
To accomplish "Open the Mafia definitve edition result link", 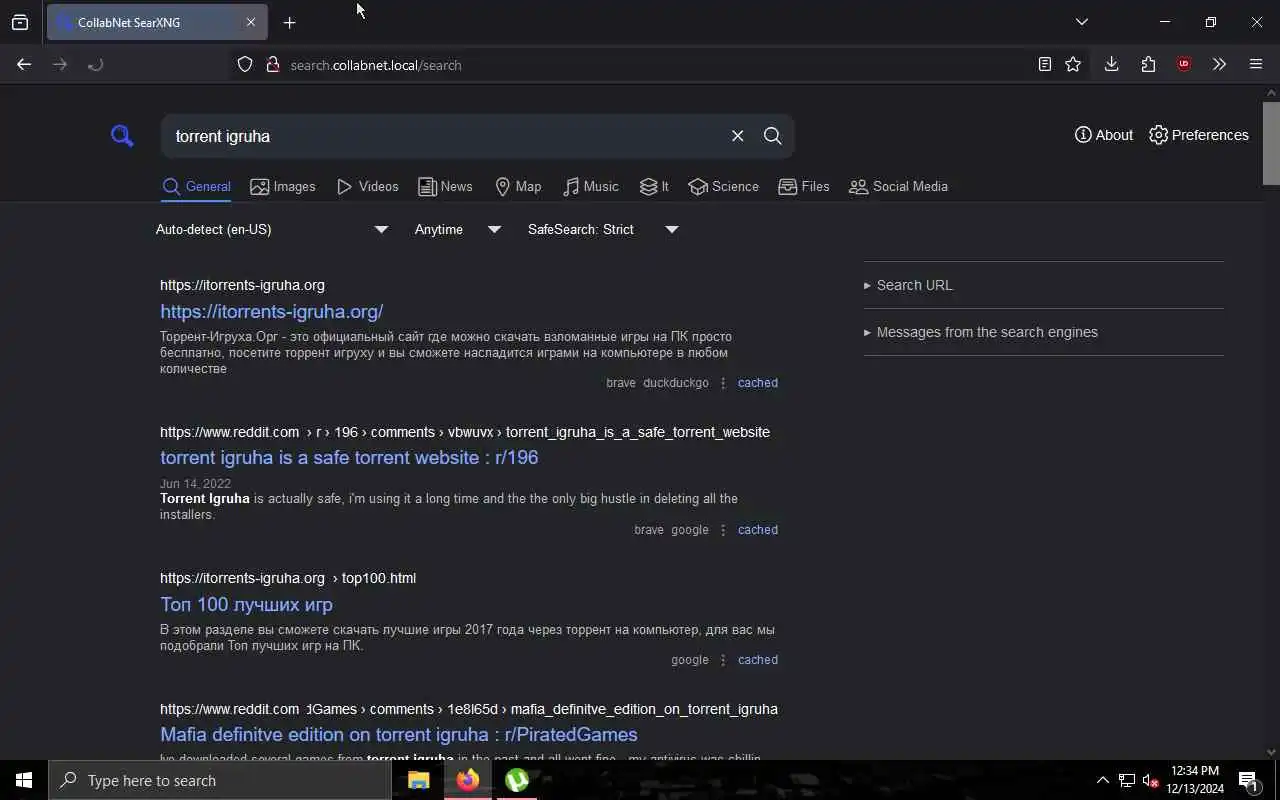I will tap(398, 734).
